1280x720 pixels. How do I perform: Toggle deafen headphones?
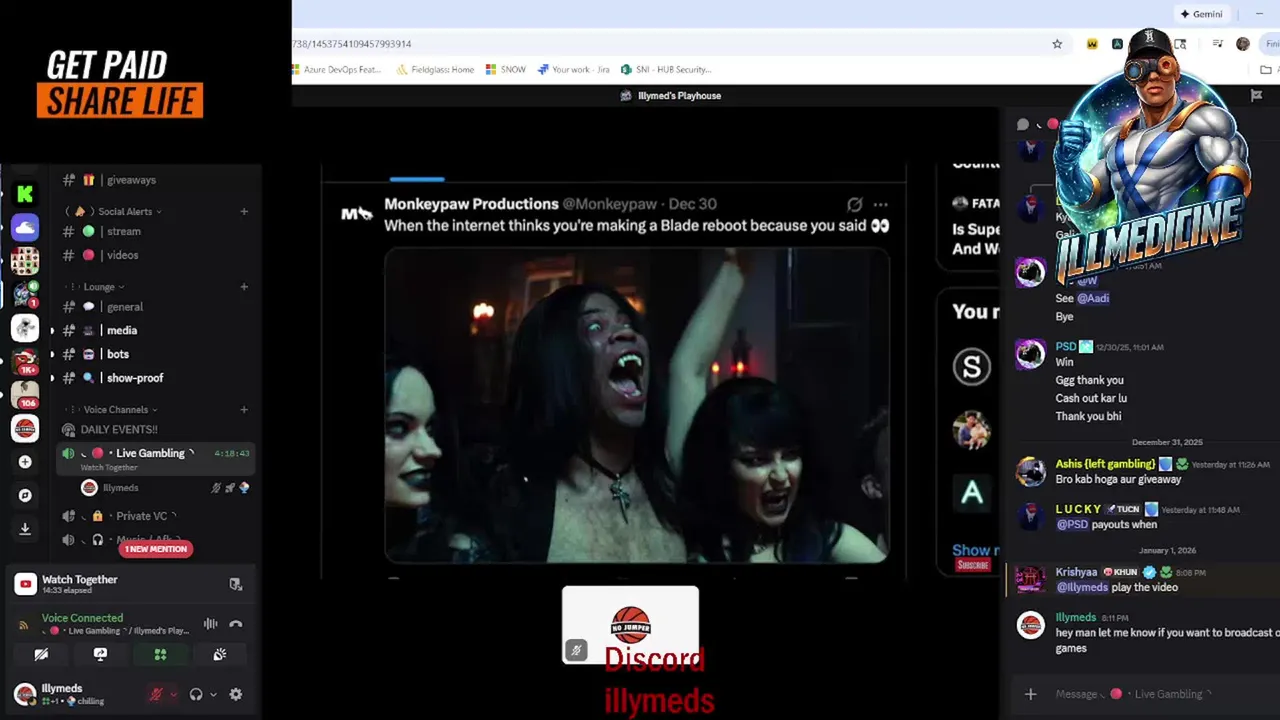click(x=196, y=694)
